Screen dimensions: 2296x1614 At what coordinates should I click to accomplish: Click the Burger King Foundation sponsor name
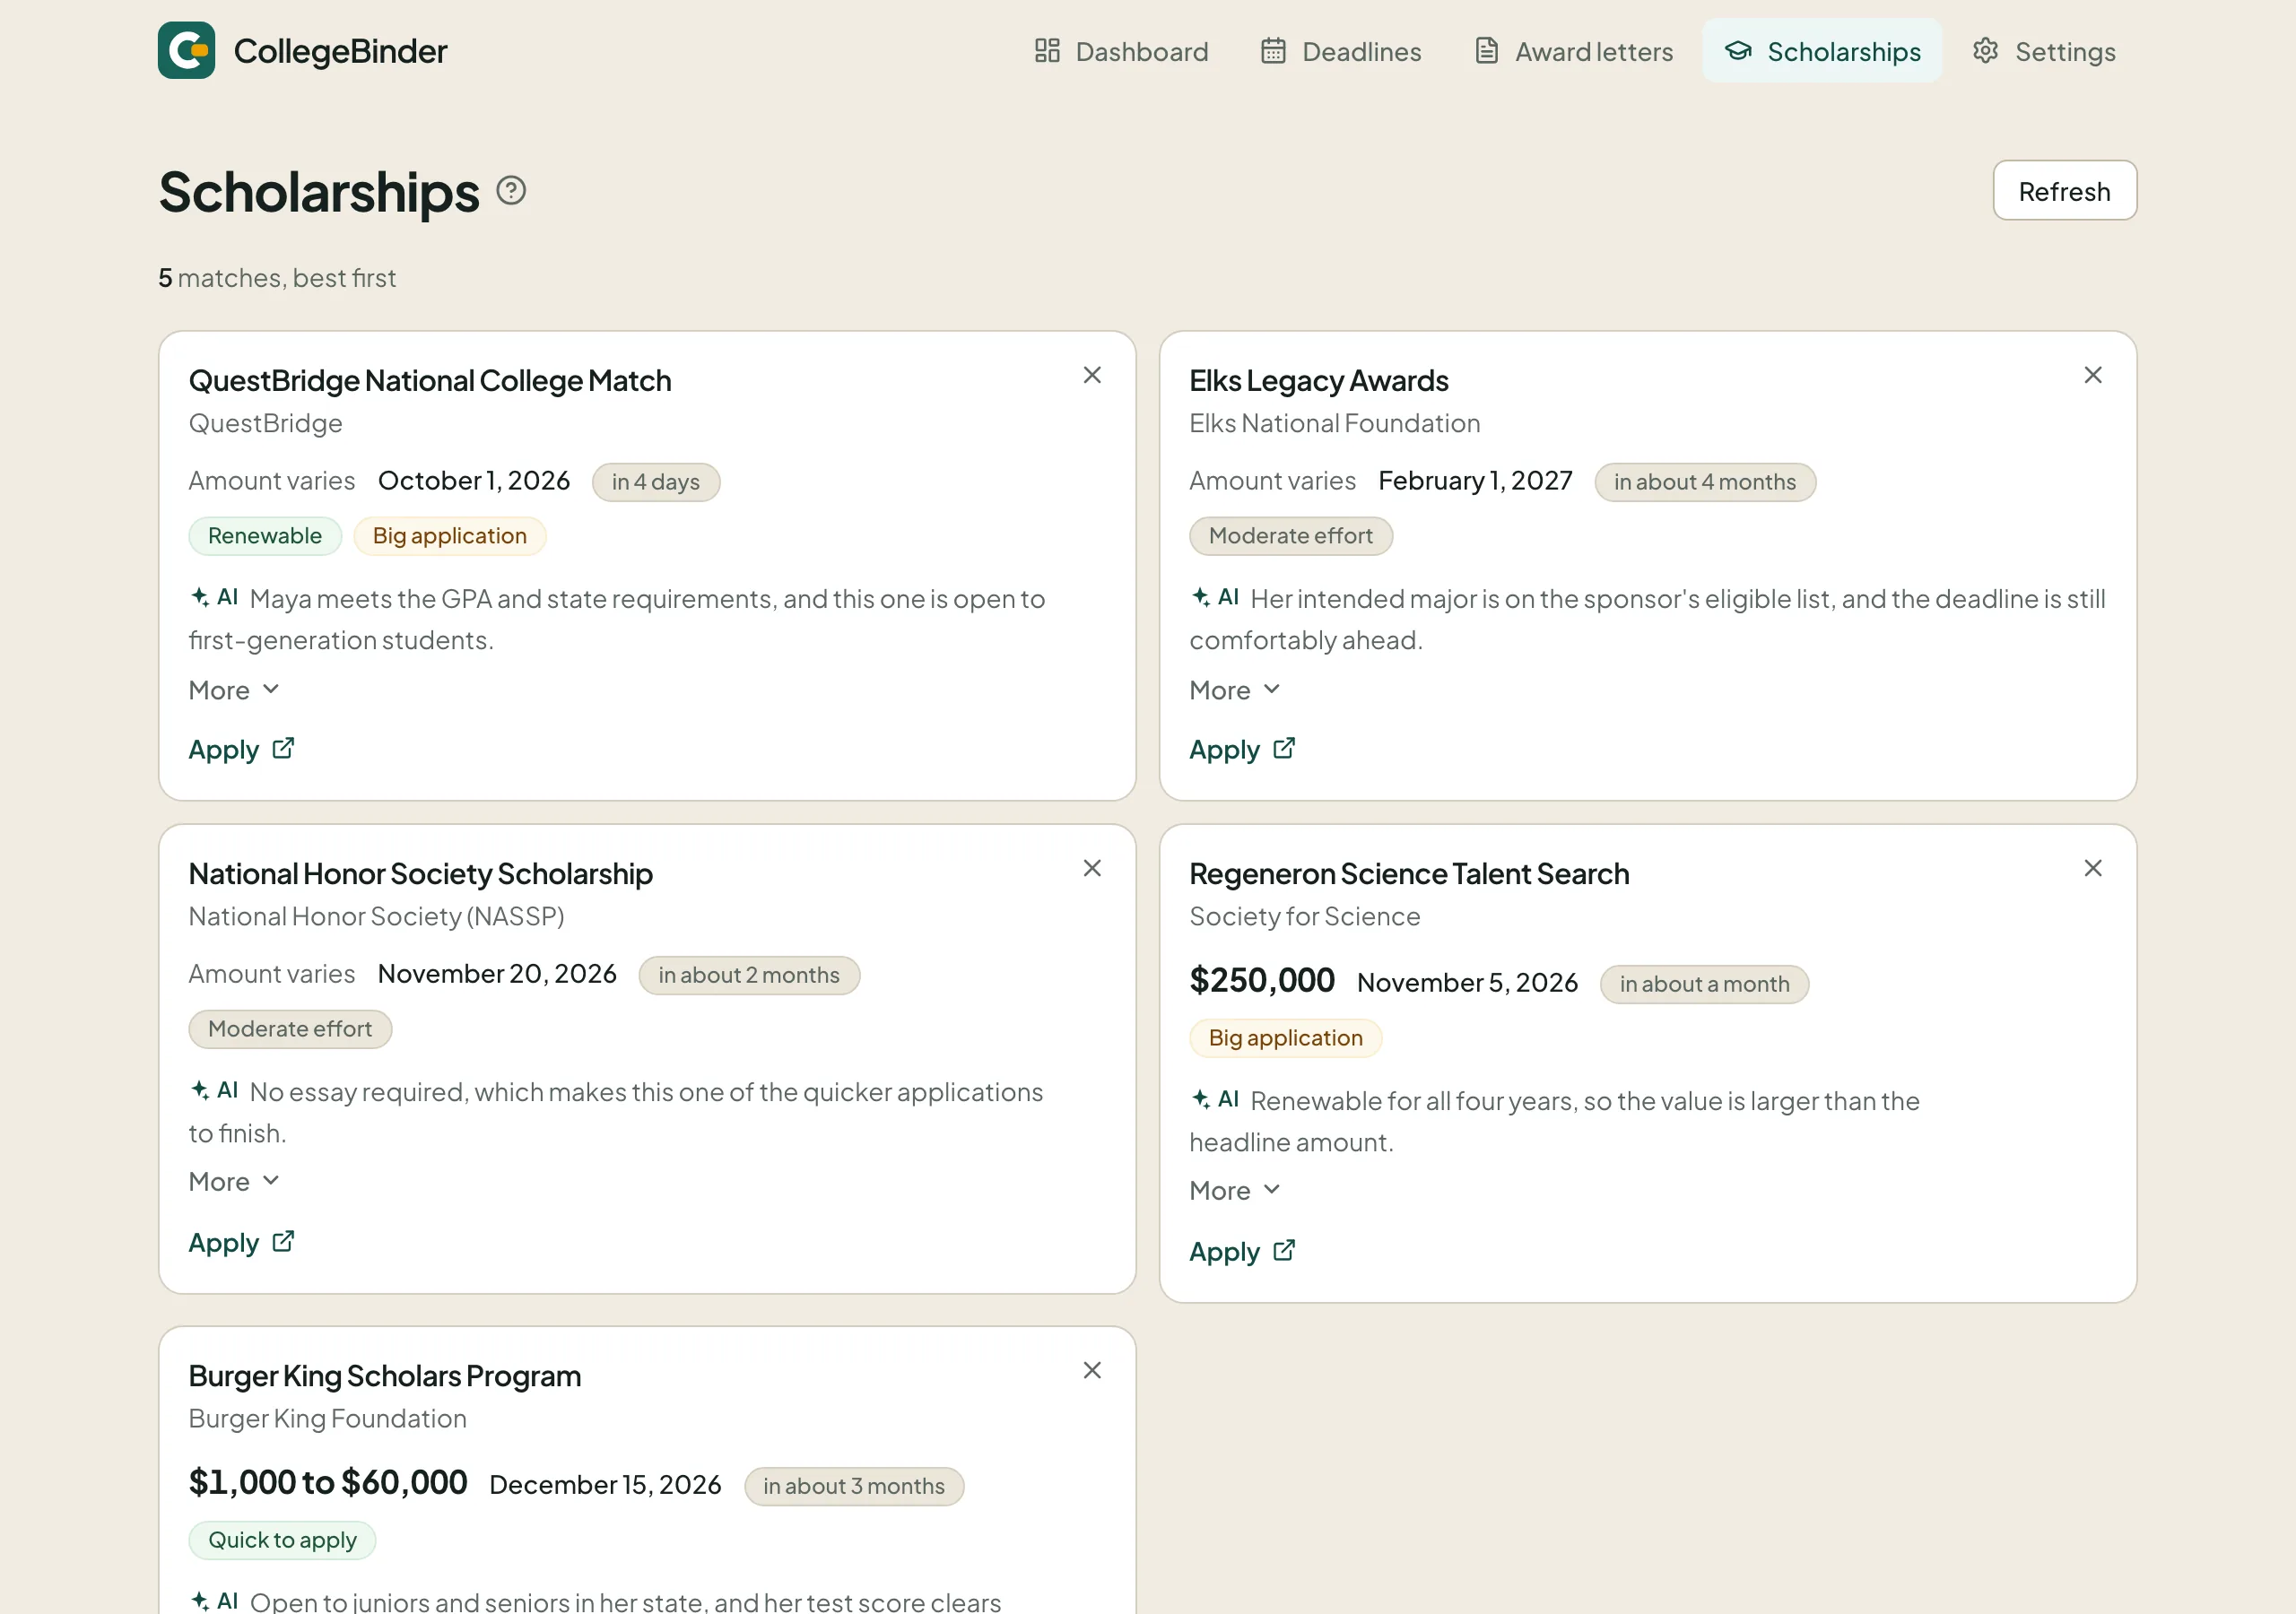pyautogui.click(x=328, y=1418)
